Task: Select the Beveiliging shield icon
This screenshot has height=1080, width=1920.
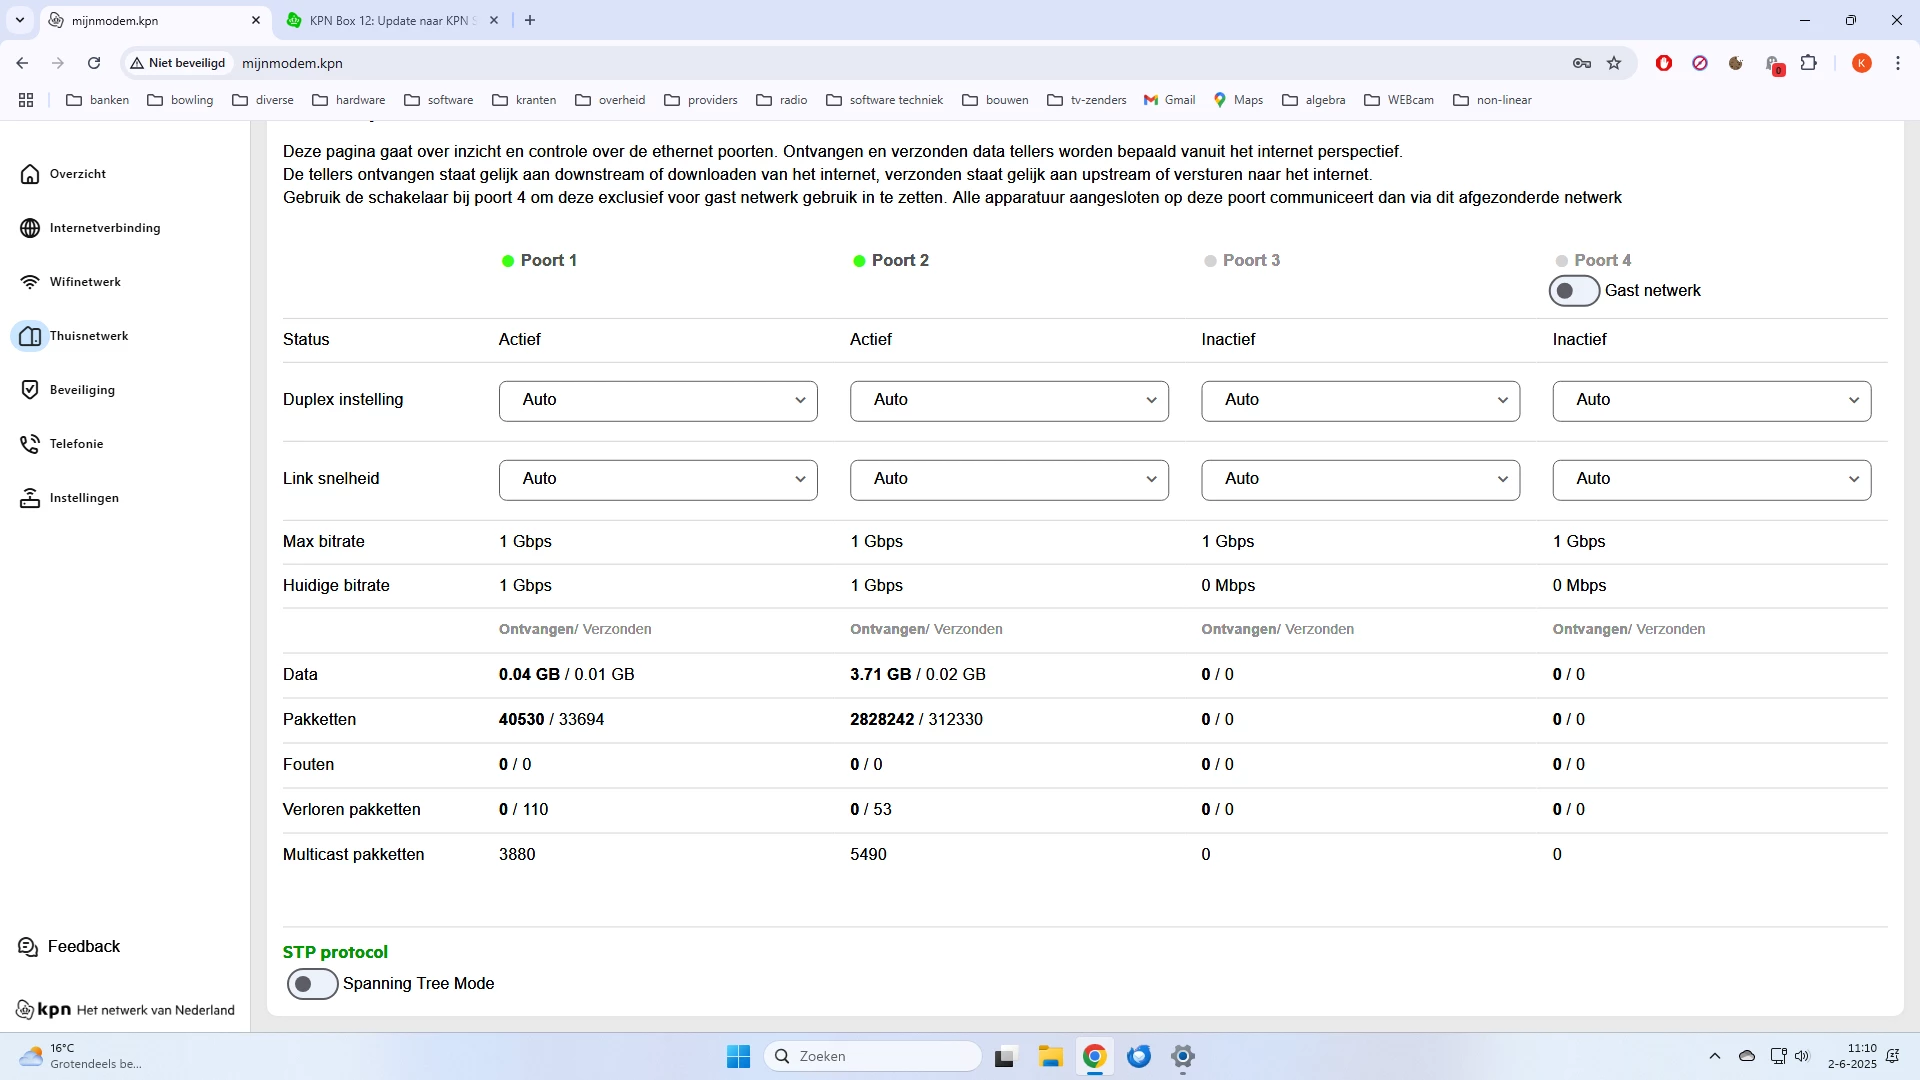Action: pyautogui.click(x=30, y=390)
